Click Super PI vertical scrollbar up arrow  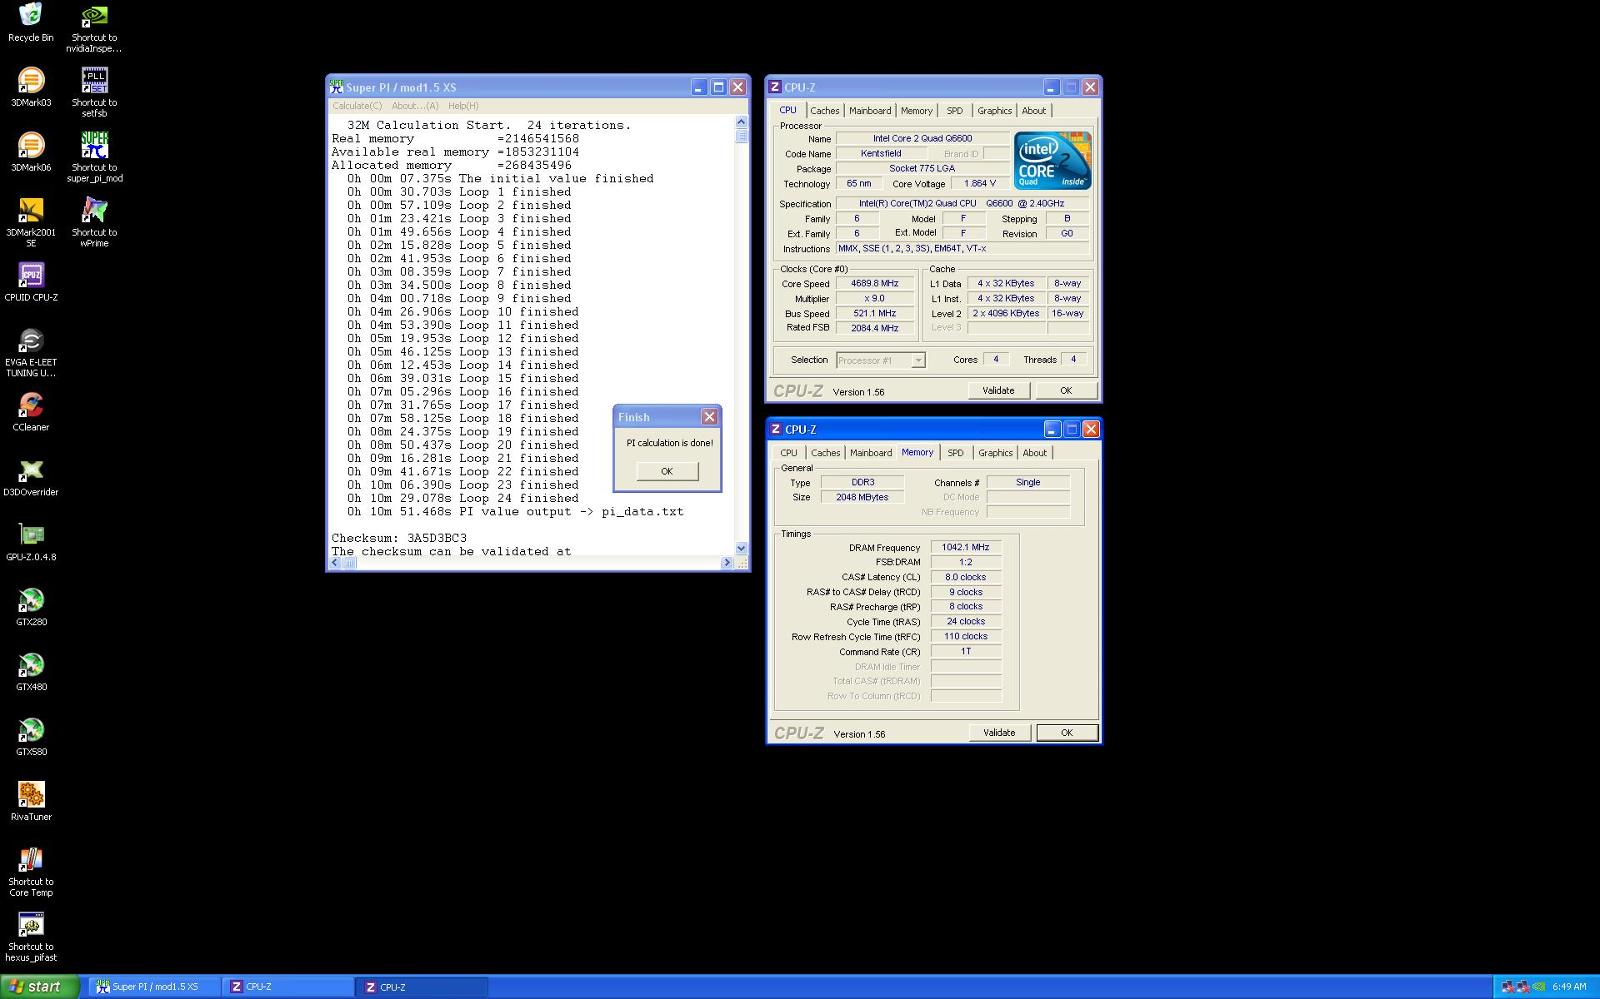[x=741, y=122]
